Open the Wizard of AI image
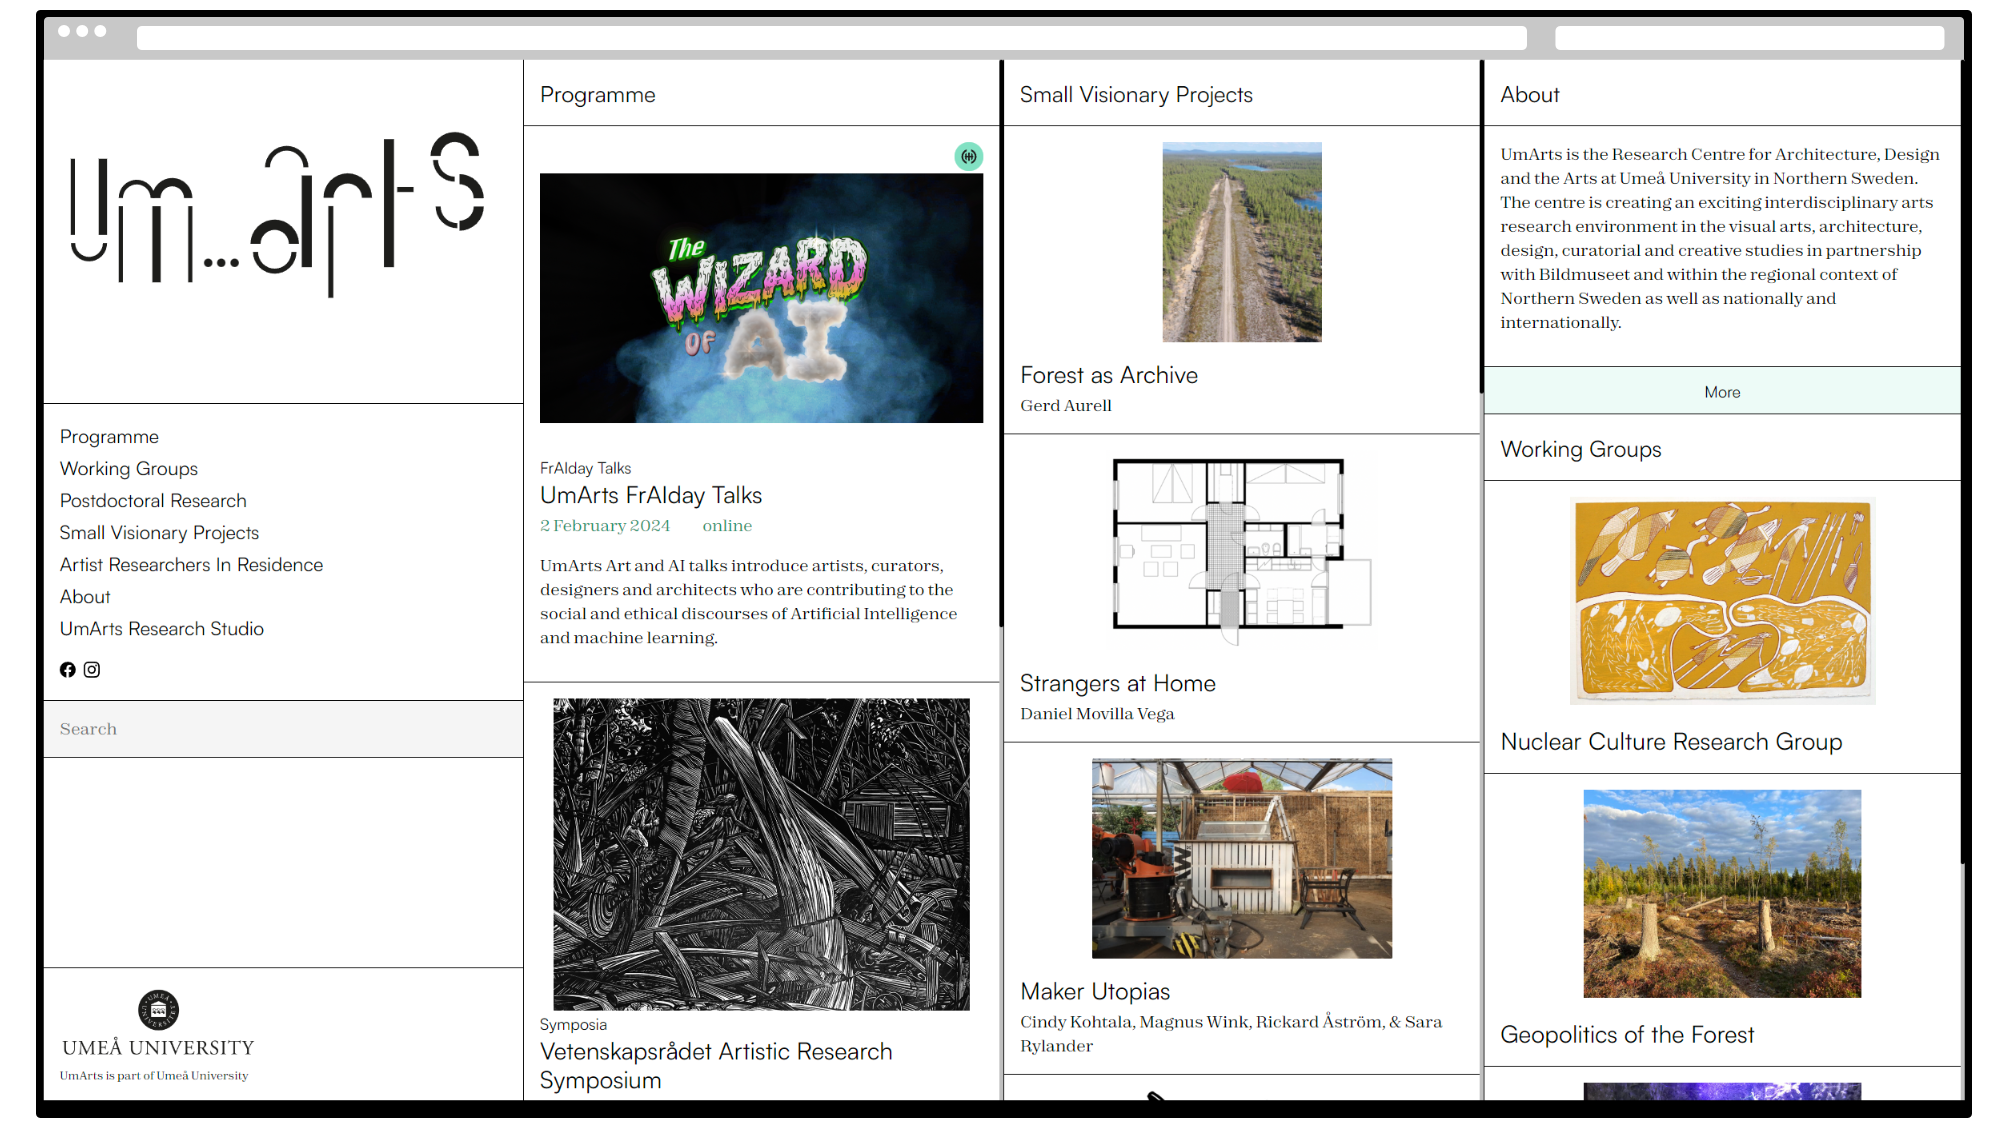The image size is (2008, 1130). coord(761,298)
